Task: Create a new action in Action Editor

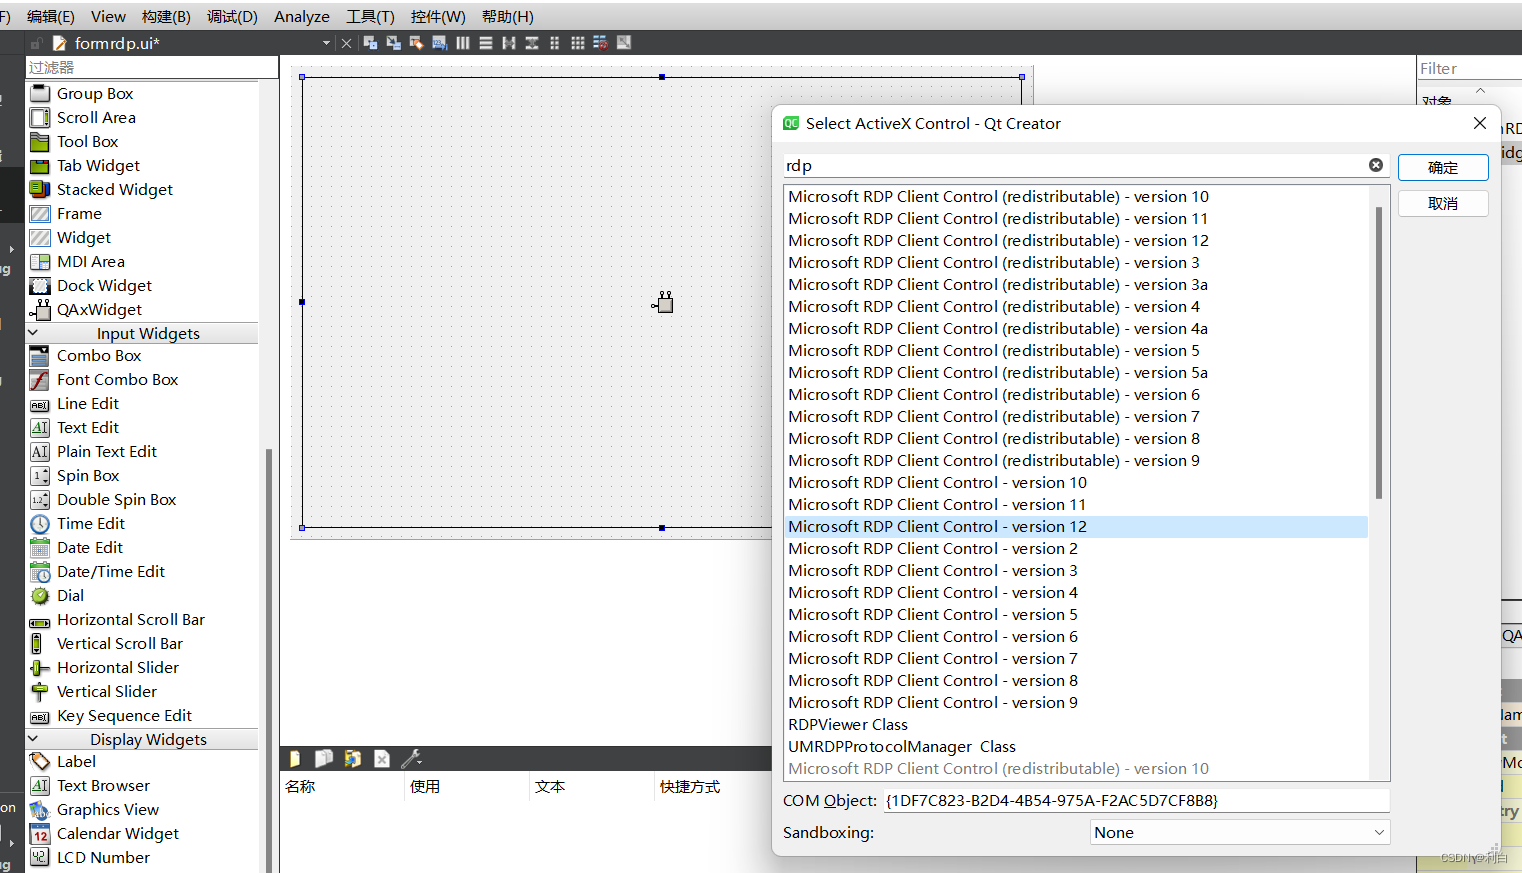Action: (x=295, y=759)
